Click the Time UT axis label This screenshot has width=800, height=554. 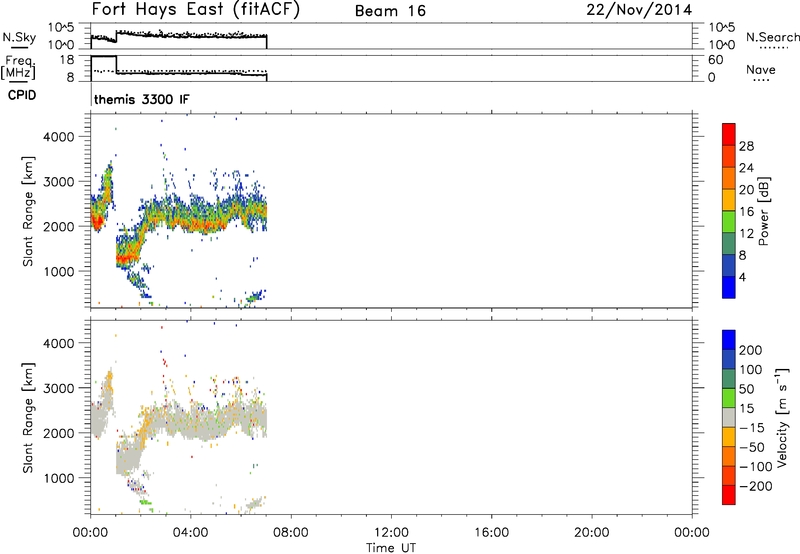[x=391, y=548]
